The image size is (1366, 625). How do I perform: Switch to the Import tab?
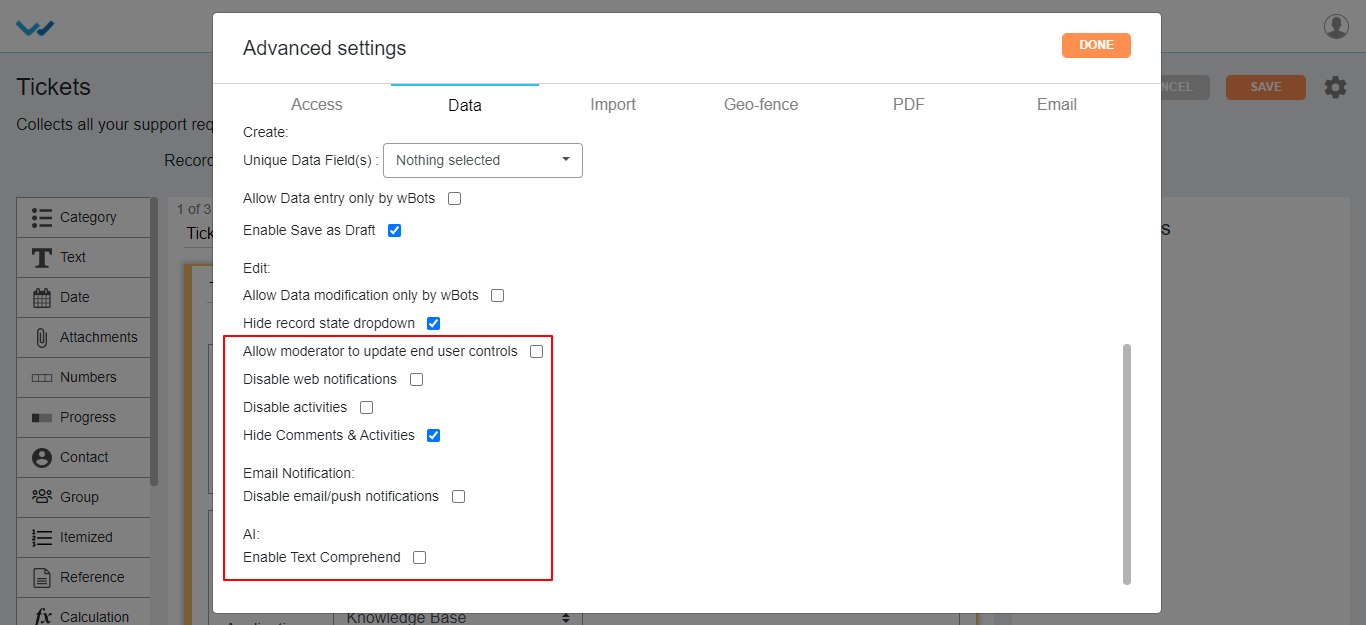[x=613, y=104]
